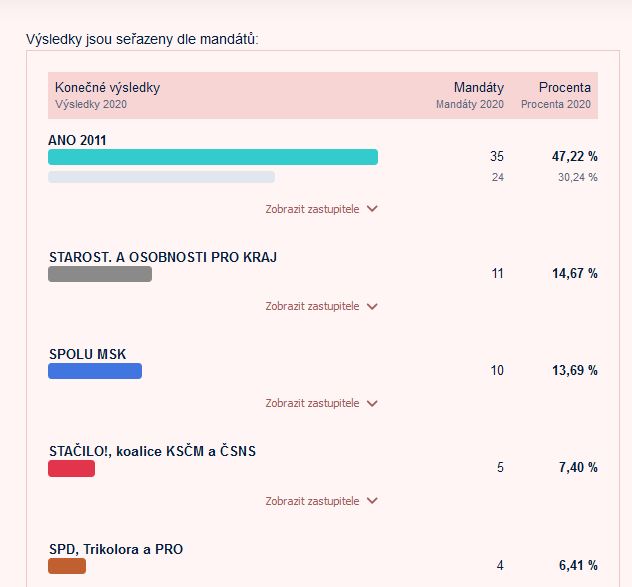Click 'Zobrazit zastupitele' text under STAROST. A OSOBNOSTI
632x587 pixels.
coord(312,307)
